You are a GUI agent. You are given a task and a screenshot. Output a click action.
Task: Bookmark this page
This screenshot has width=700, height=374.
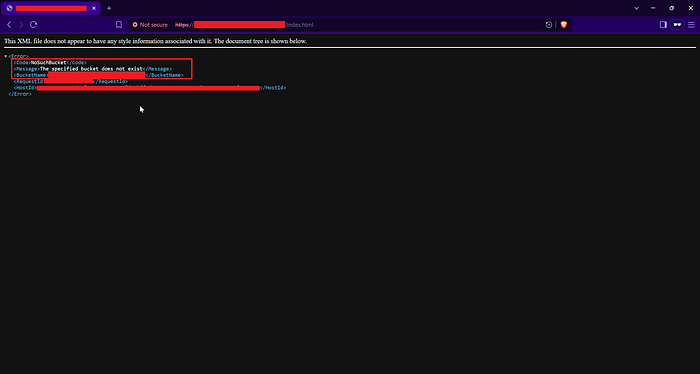click(x=119, y=25)
